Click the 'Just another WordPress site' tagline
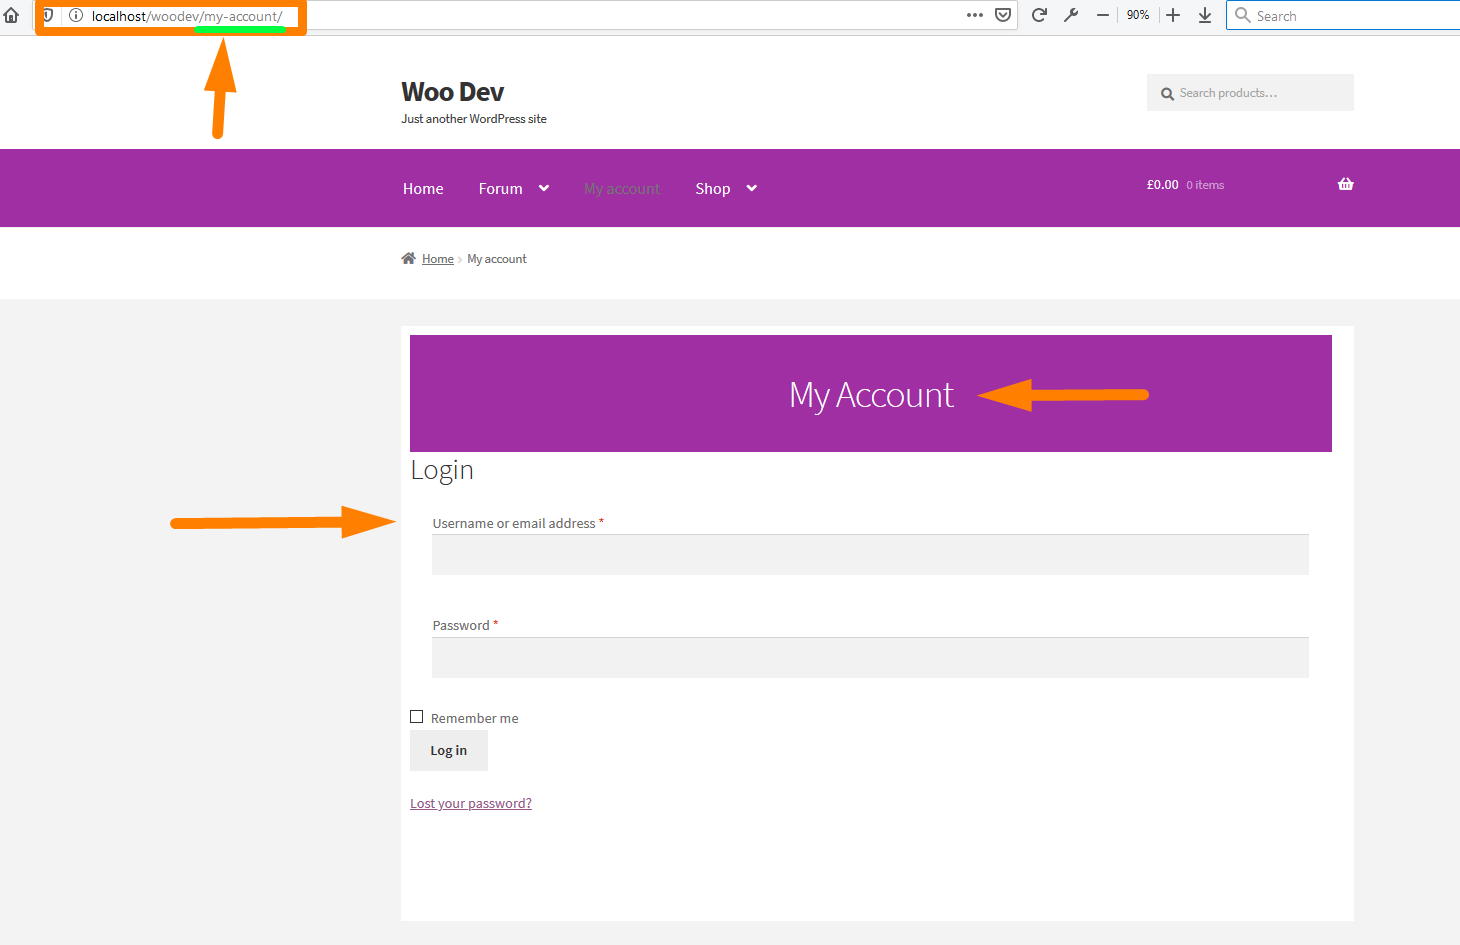The image size is (1460, 945). coord(474,119)
